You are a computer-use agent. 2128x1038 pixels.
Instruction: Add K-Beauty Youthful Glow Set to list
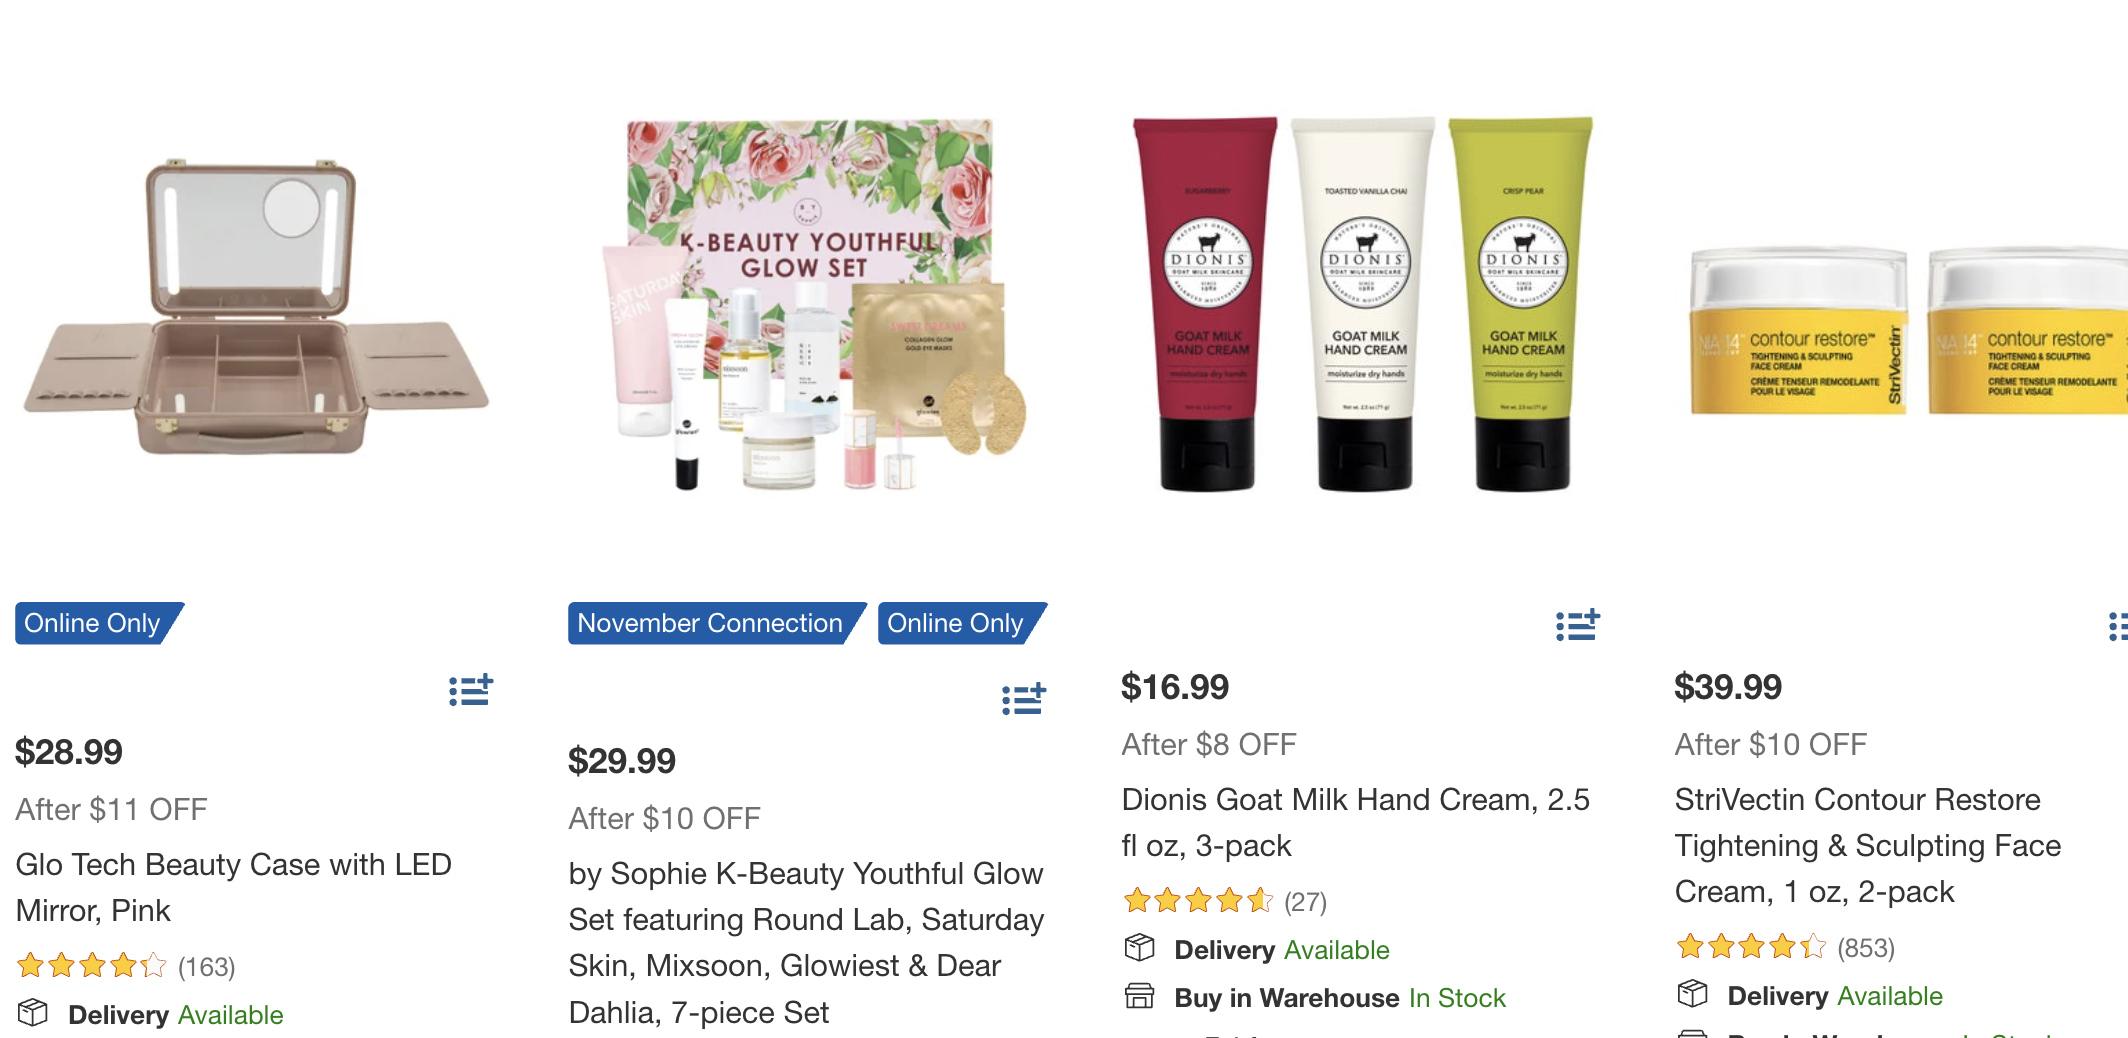pyautogui.click(x=1024, y=699)
